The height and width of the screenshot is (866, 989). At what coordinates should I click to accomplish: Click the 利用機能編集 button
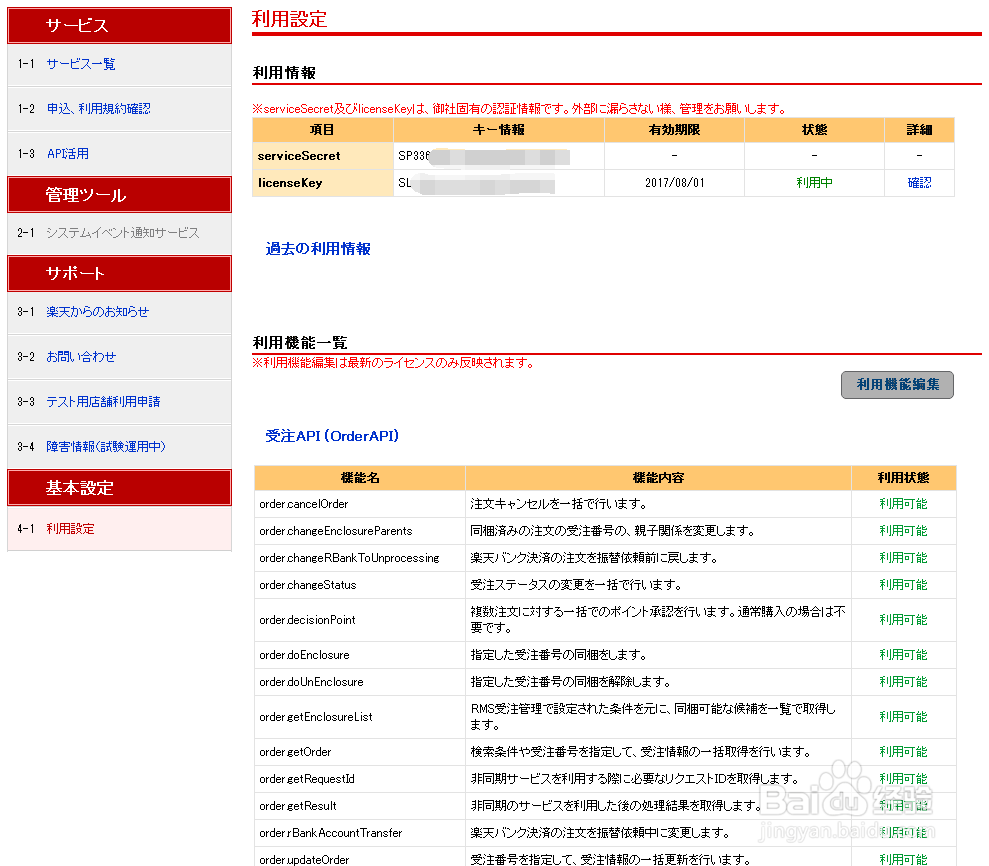pyautogui.click(x=897, y=384)
